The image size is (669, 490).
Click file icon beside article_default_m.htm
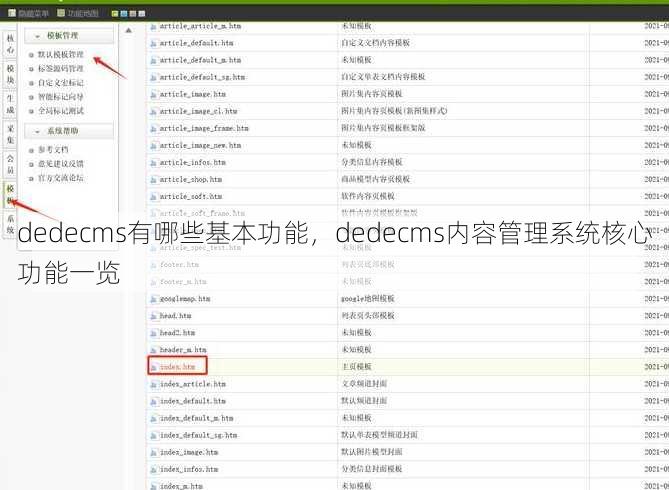[154, 60]
